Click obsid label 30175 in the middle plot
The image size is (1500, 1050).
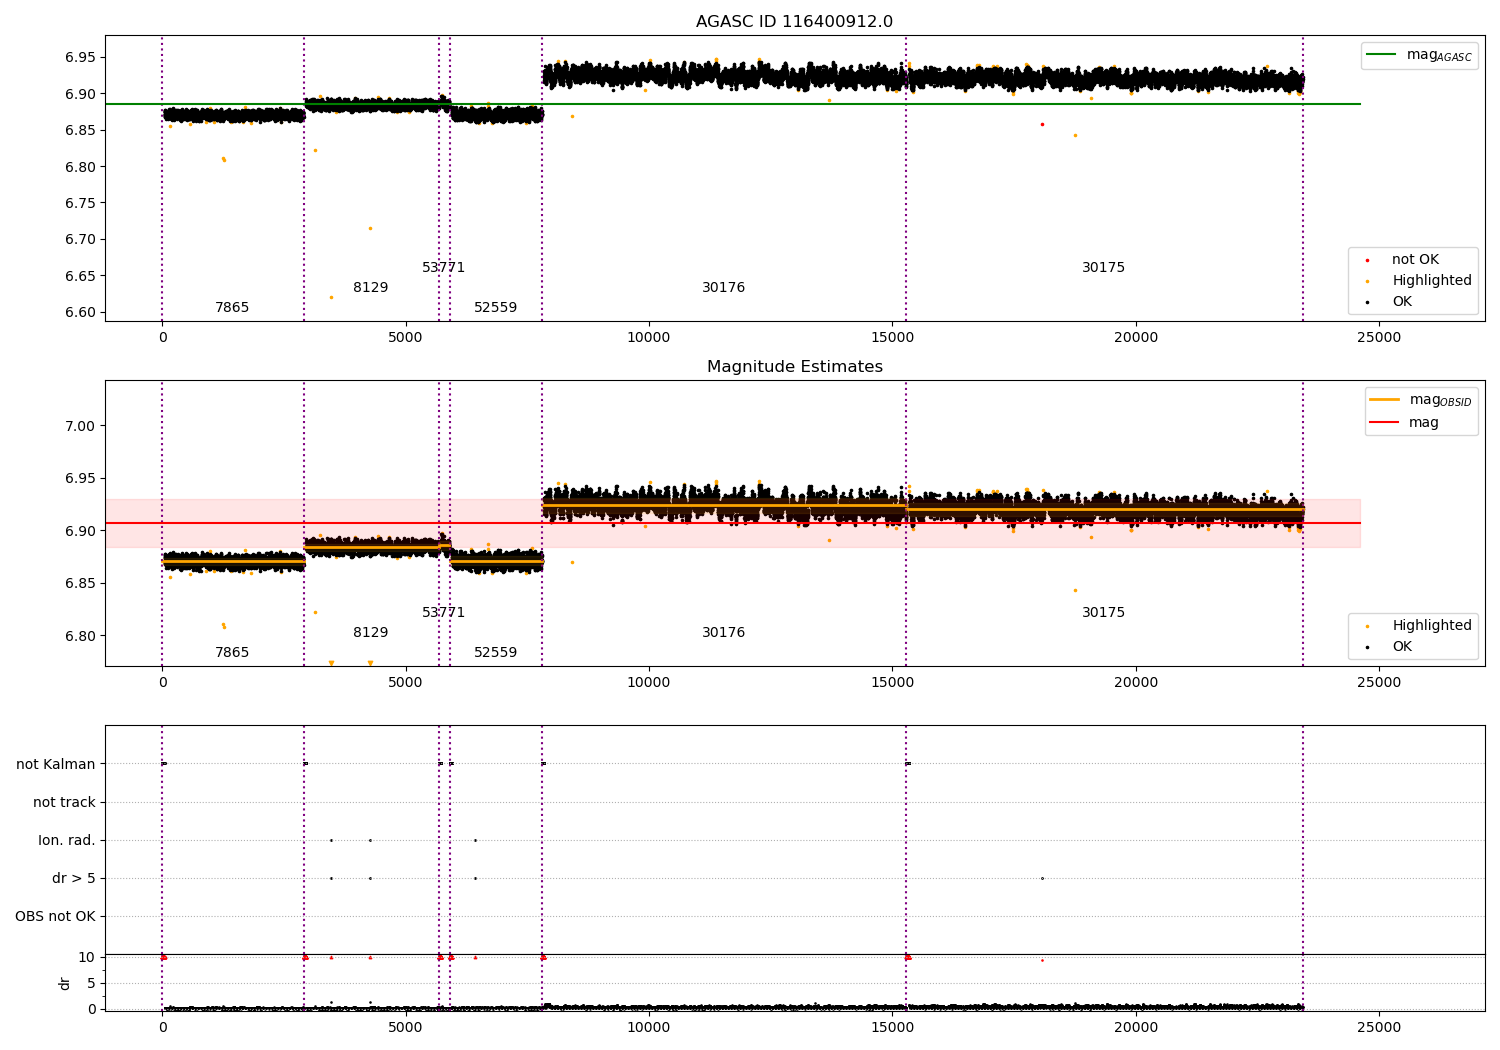1103,613
